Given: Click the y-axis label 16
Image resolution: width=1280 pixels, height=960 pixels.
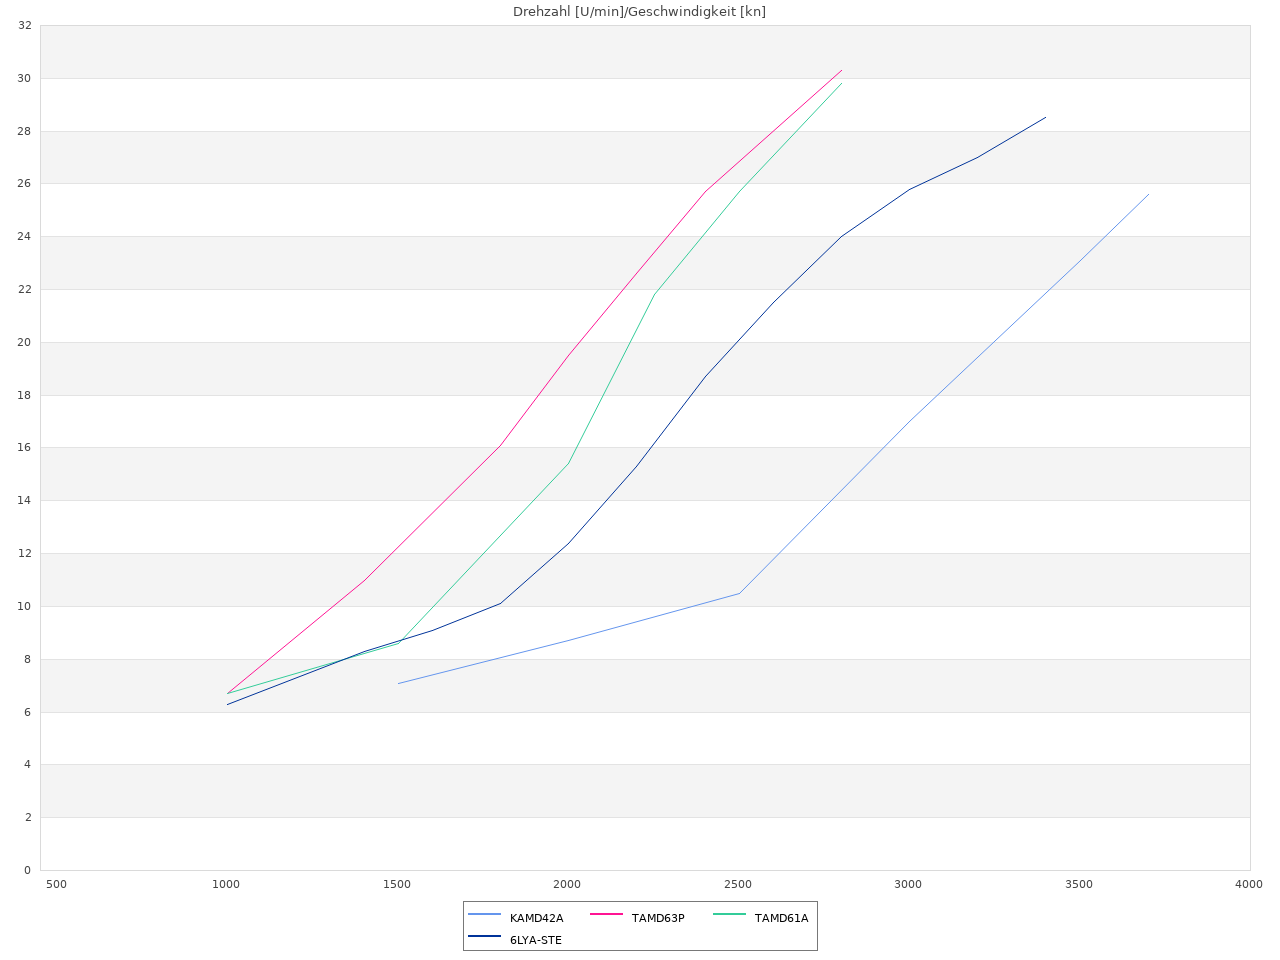Looking at the screenshot, I should [25, 447].
